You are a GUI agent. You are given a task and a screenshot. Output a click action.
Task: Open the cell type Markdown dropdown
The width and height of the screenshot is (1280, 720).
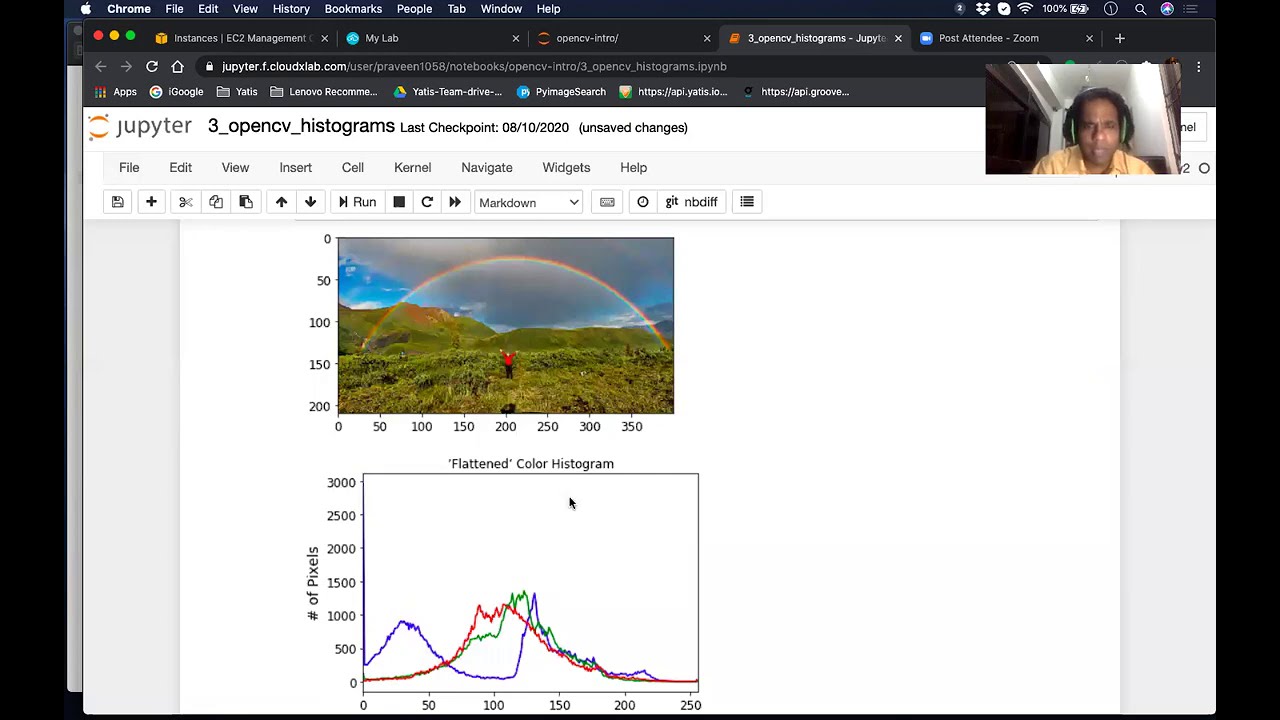[528, 202]
